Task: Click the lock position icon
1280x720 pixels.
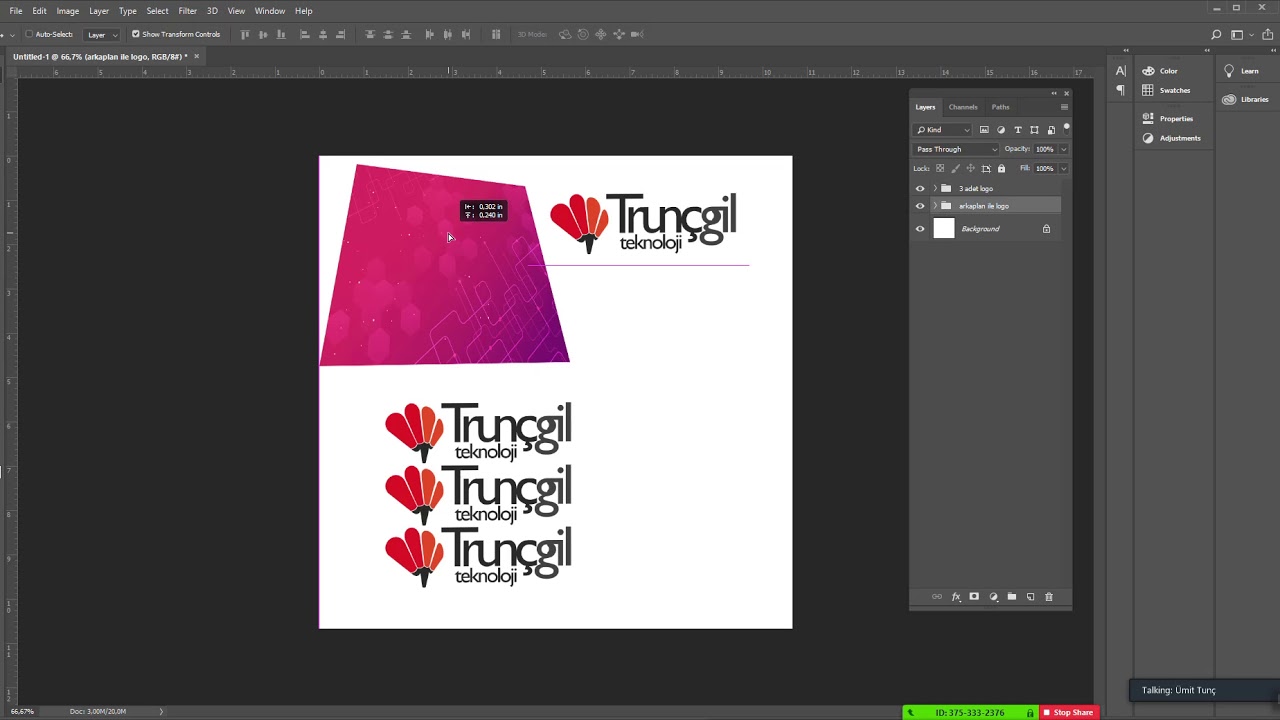Action: pyautogui.click(x=970, y=168)
